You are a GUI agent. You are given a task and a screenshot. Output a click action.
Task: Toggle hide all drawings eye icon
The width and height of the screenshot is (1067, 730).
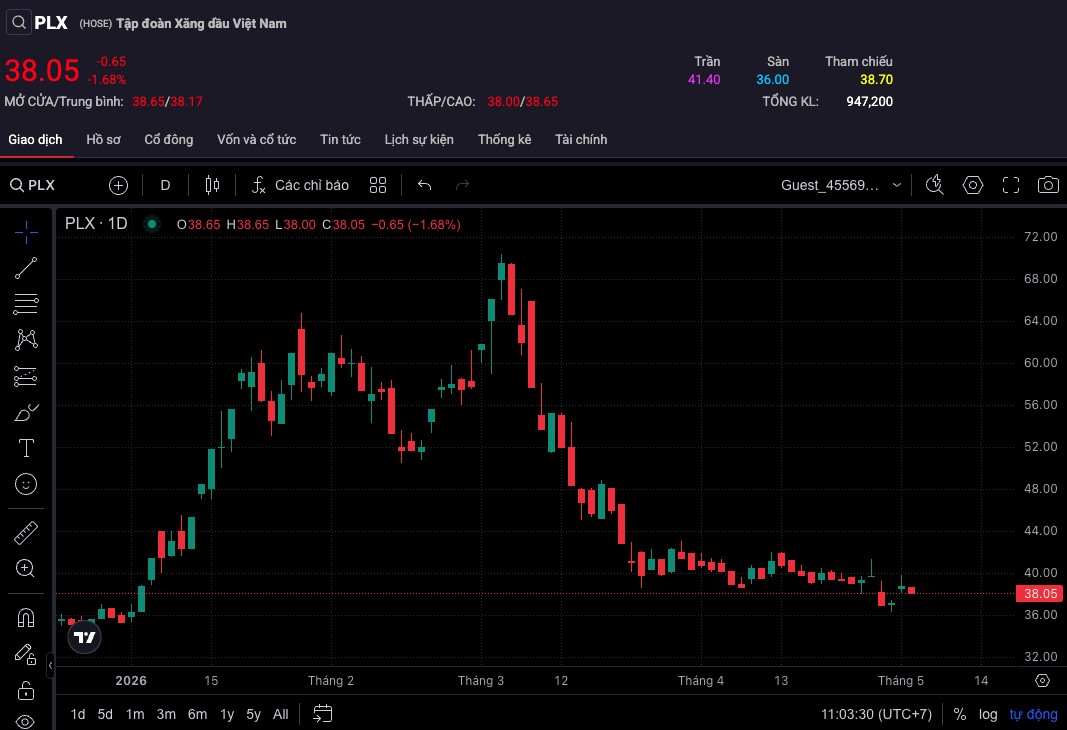pyautogui.click(x=26, y=721)
